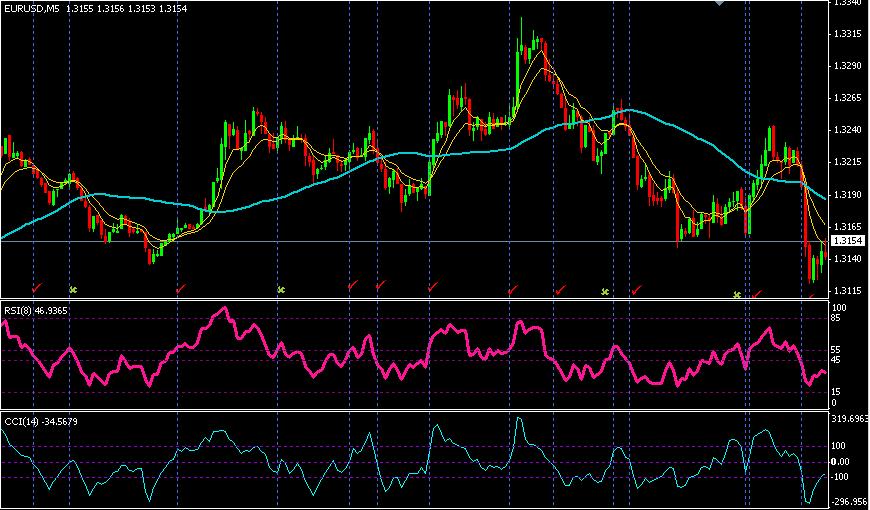Click the 1.3290 price scale label
The width and height of the screenshot is (870, 510).
click(847, 66)
